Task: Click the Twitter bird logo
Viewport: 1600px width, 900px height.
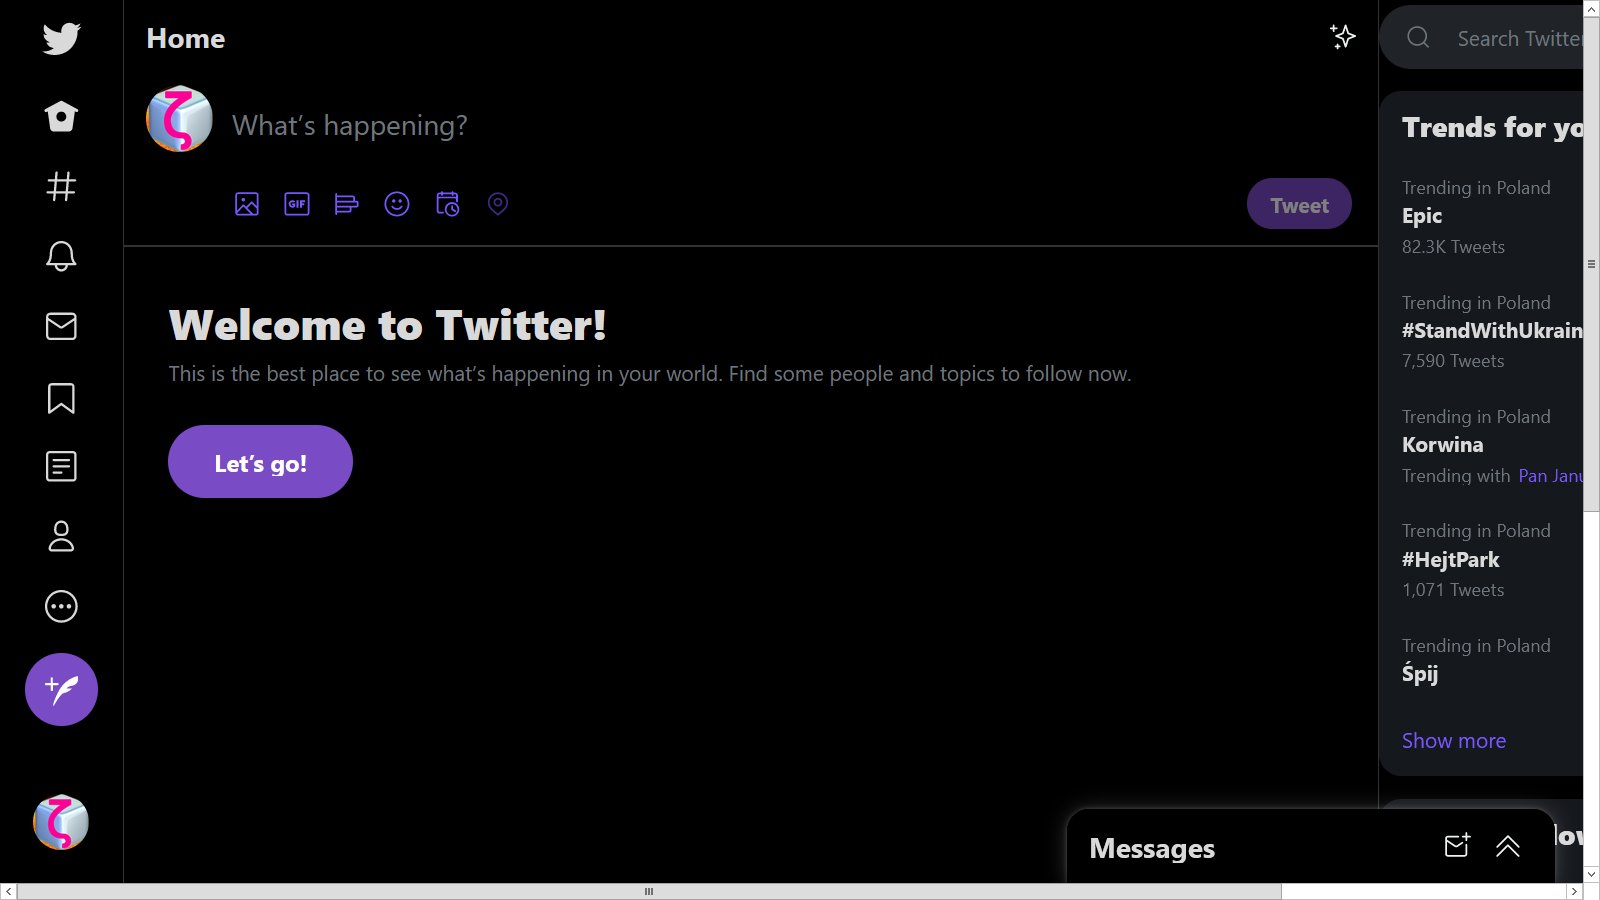Action: point(61,39)
